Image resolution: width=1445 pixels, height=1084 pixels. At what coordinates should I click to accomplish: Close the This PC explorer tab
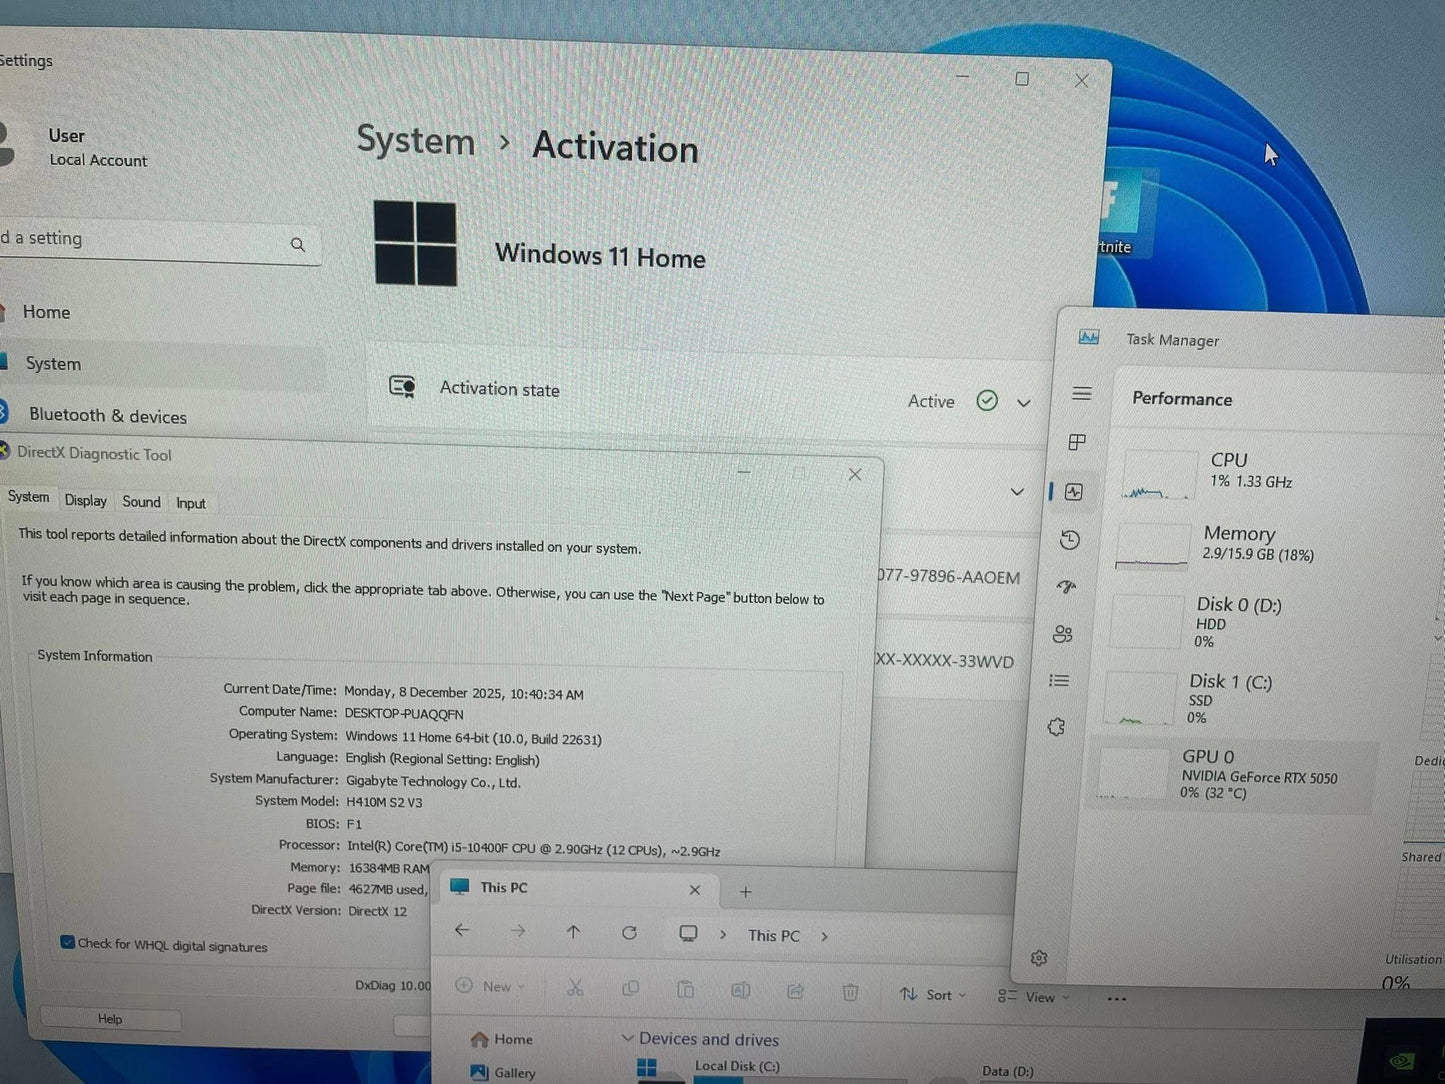[x=695, y=890]
